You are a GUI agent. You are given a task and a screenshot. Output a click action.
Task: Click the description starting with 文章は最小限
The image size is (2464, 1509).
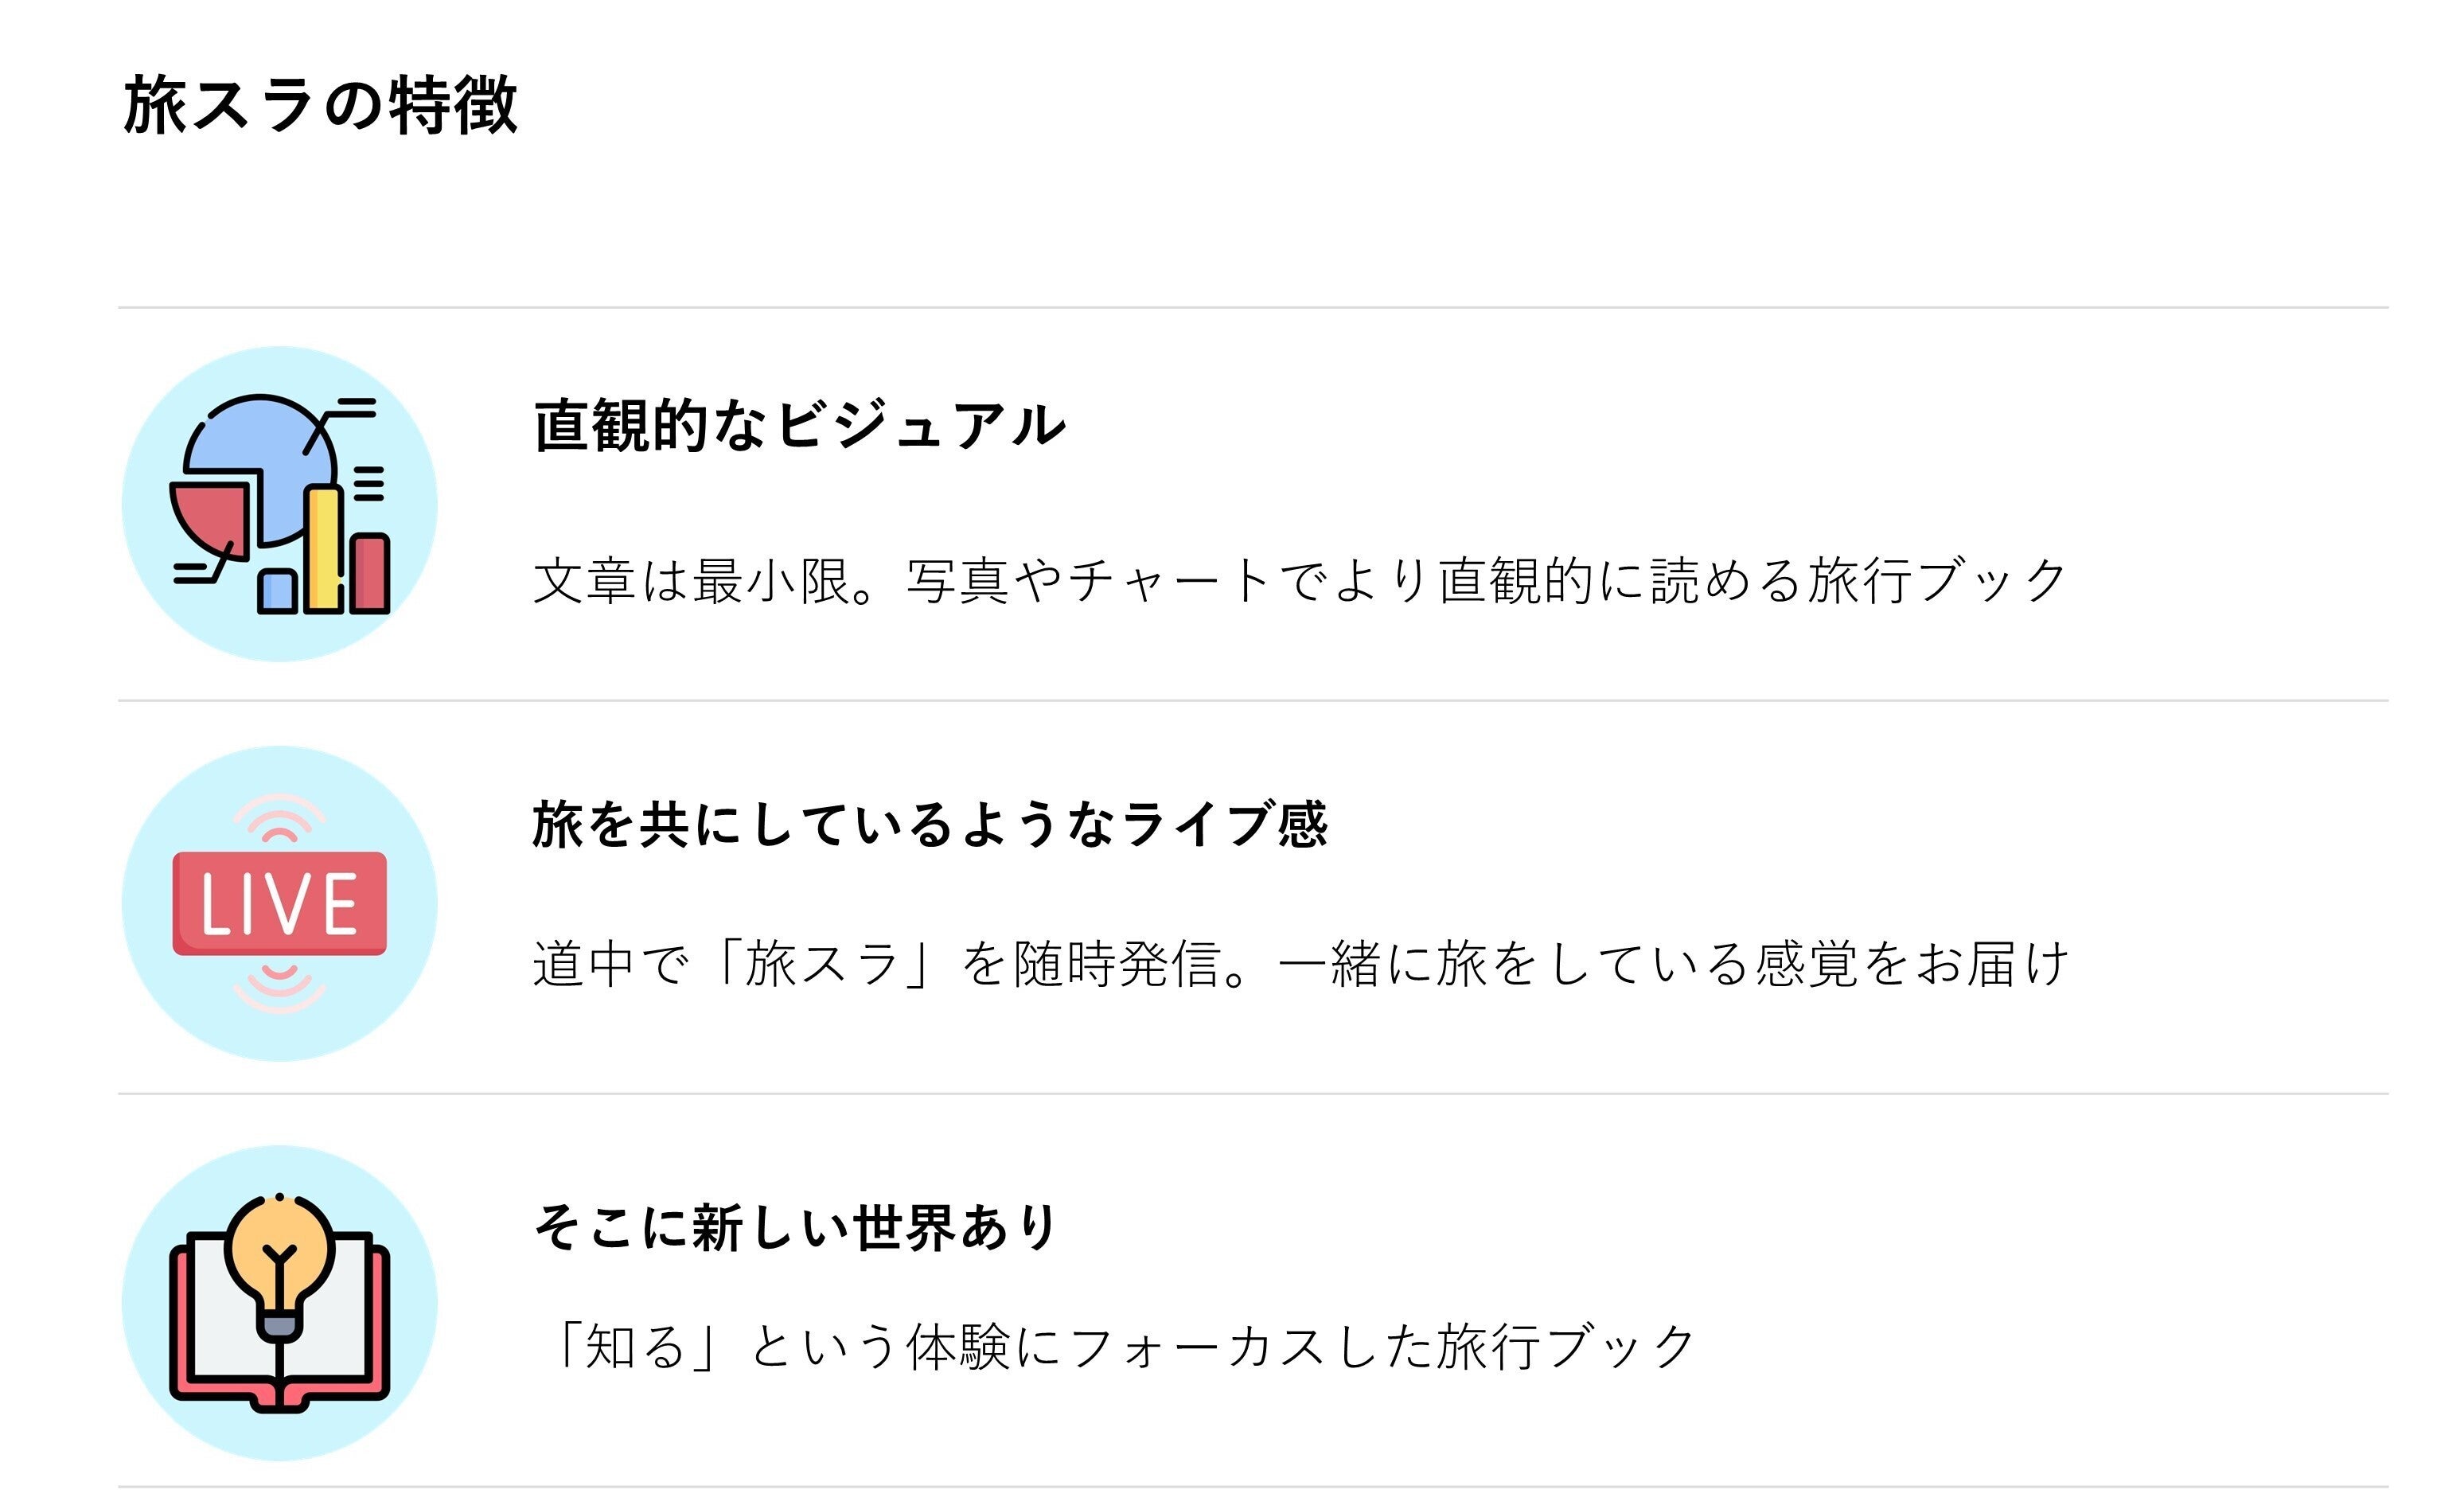[1299, 581]
